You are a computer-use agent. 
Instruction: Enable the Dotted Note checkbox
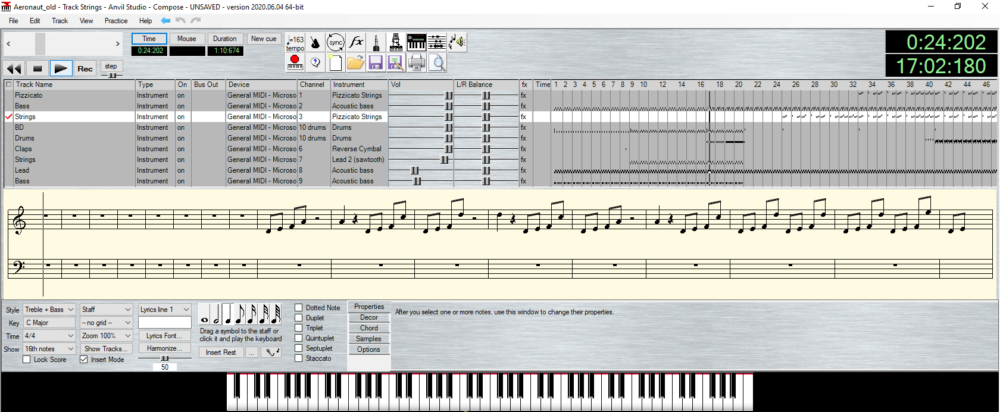point(298,307)
